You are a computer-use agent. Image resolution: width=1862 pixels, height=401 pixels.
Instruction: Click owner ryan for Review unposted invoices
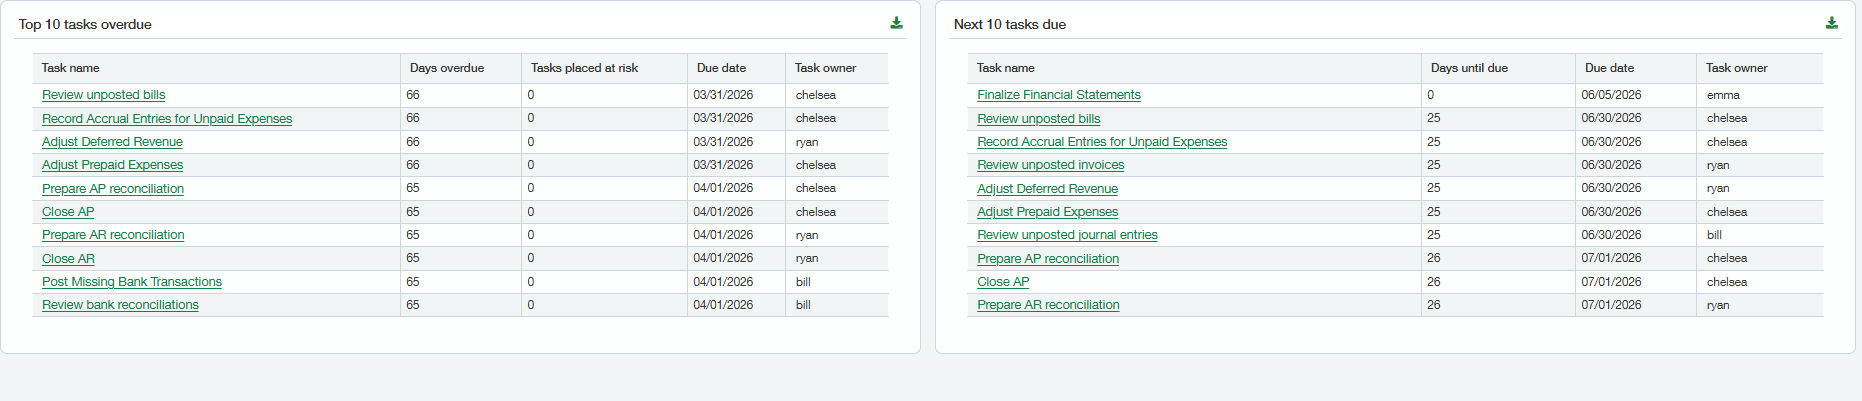tap(1718, 165)
